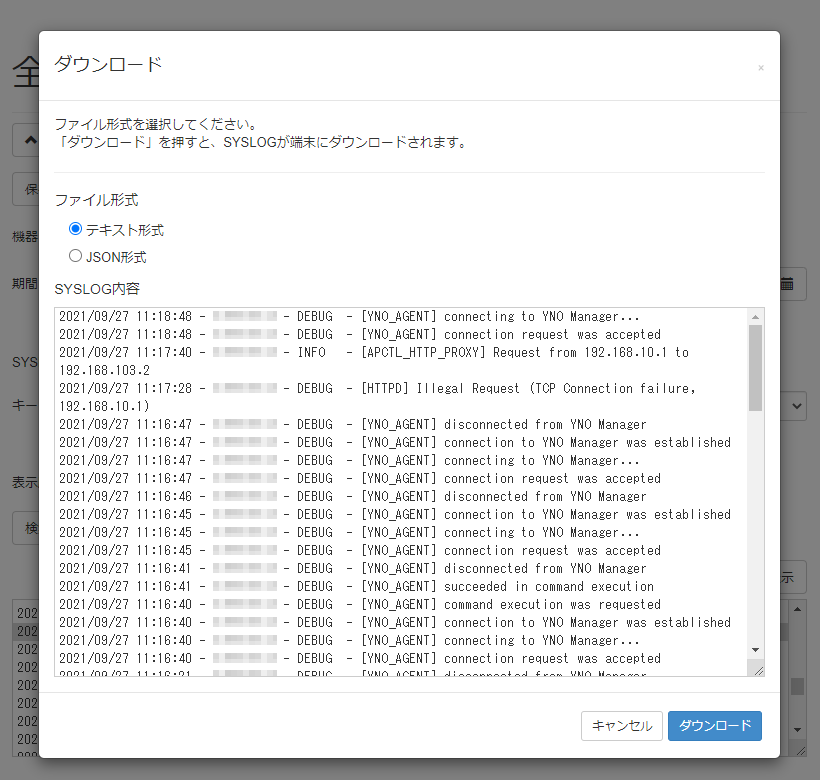
Task: Collapse the section using the upward chevron
Action: (x=30, y=140)
